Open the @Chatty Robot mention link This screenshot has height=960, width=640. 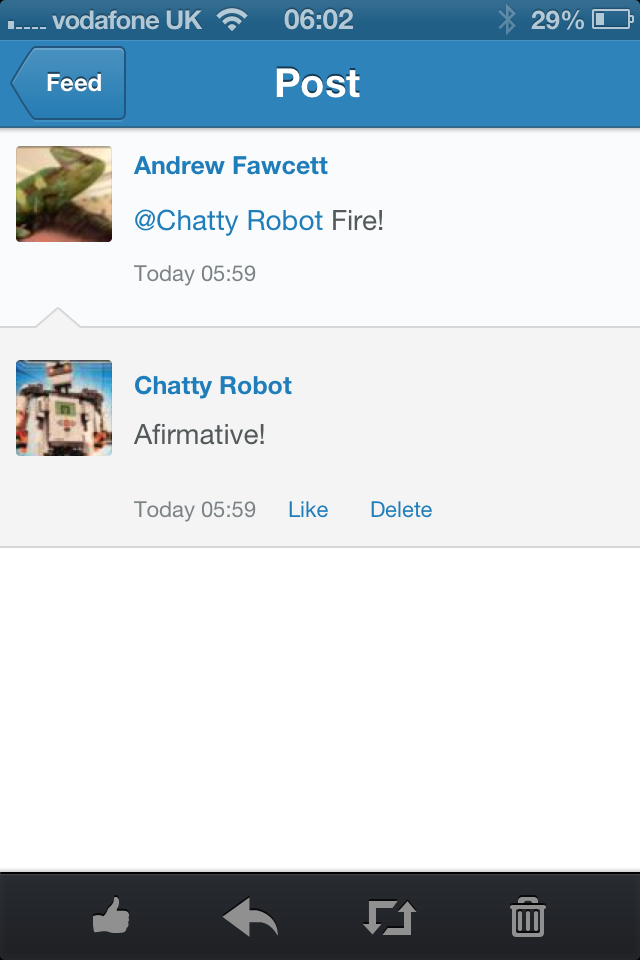[x=229, y=221]
